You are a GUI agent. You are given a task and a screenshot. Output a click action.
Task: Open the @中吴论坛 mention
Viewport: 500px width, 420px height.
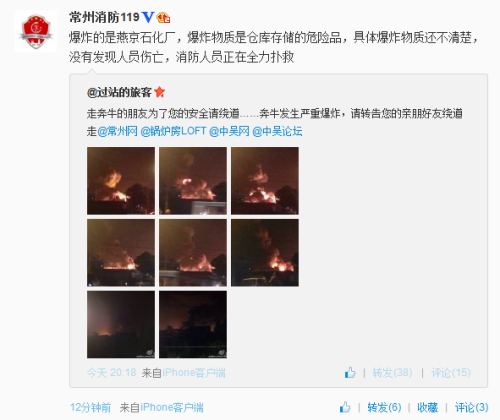[x=277, y=131]
